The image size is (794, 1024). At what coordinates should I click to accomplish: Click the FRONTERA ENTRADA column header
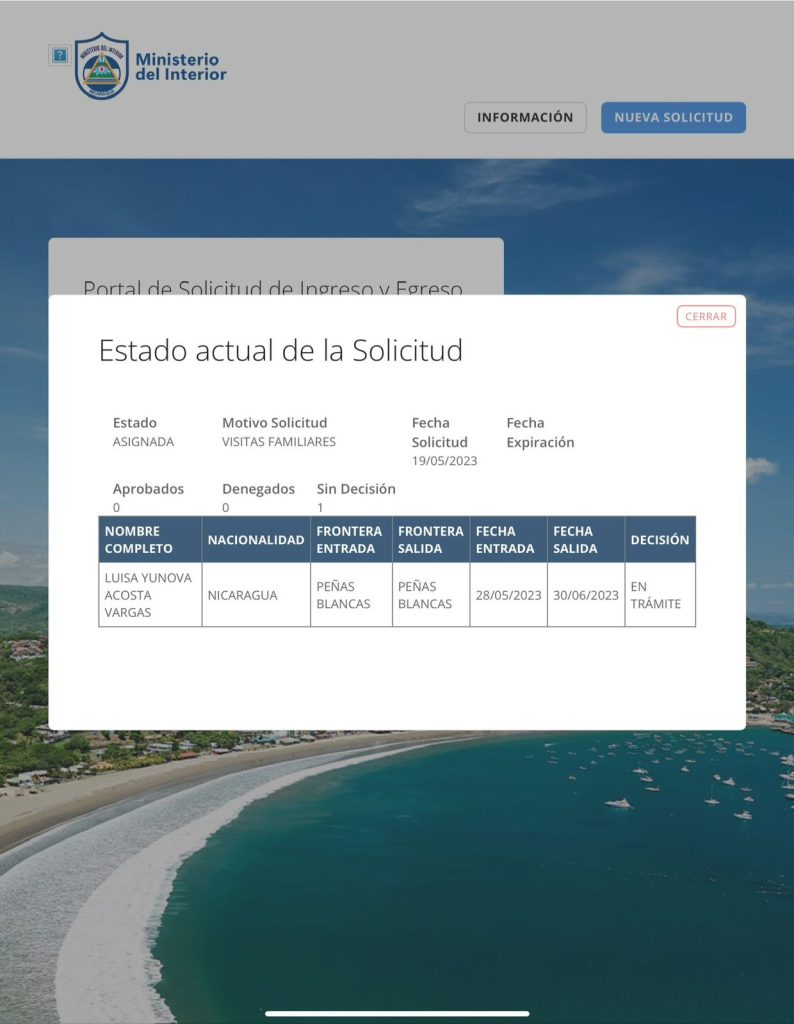click(x=351, y=539)
